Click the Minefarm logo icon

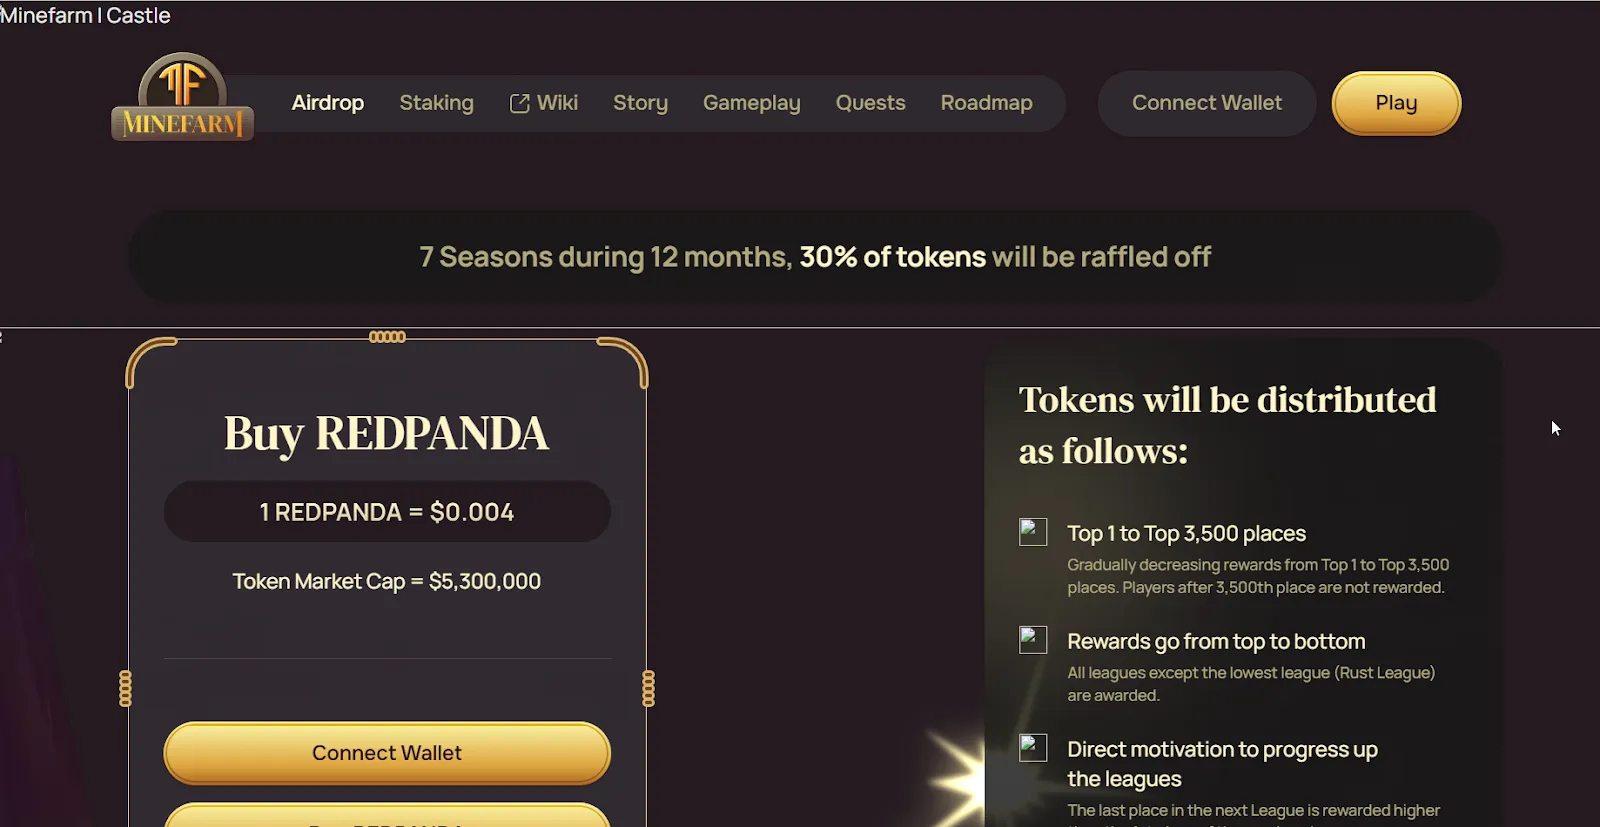pyautogui.click(x=182, y=97)
